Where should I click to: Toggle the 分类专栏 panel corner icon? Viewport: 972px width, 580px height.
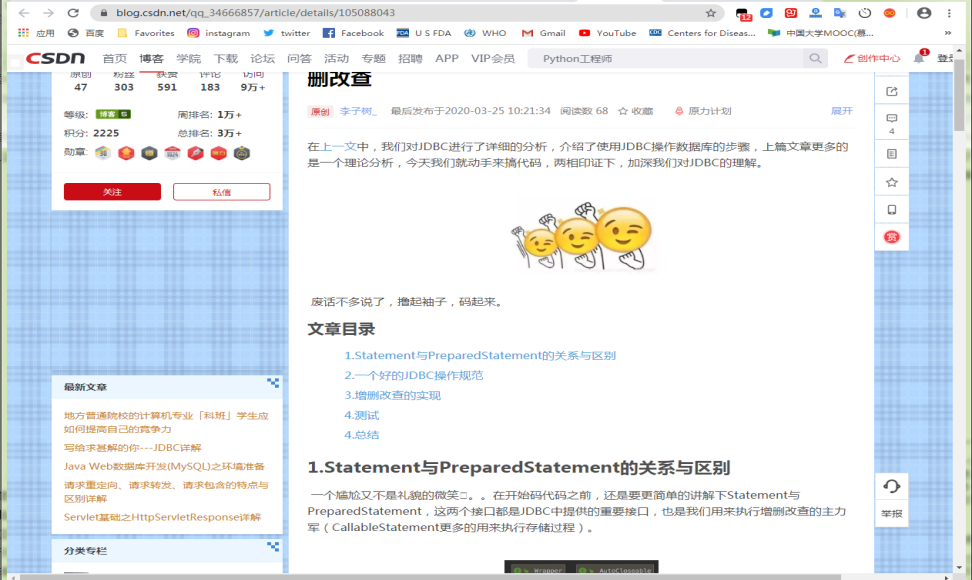272,547
